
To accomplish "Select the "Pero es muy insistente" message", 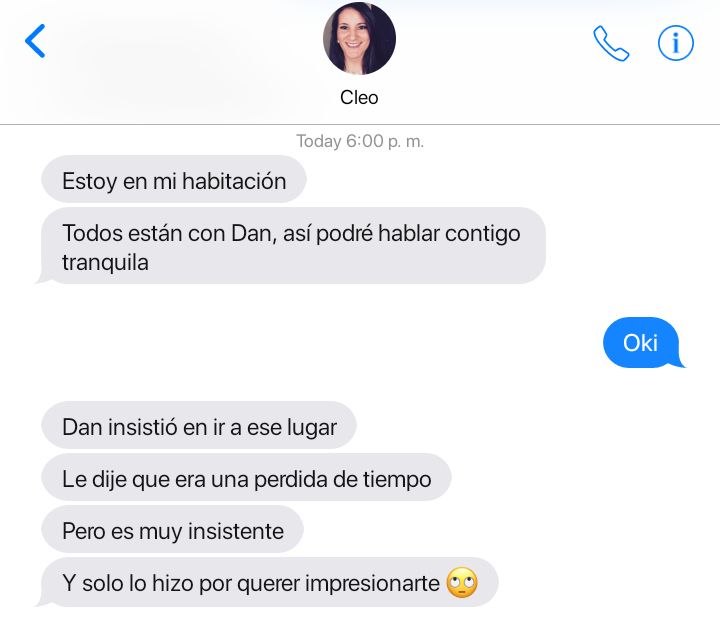I will 173,530.
